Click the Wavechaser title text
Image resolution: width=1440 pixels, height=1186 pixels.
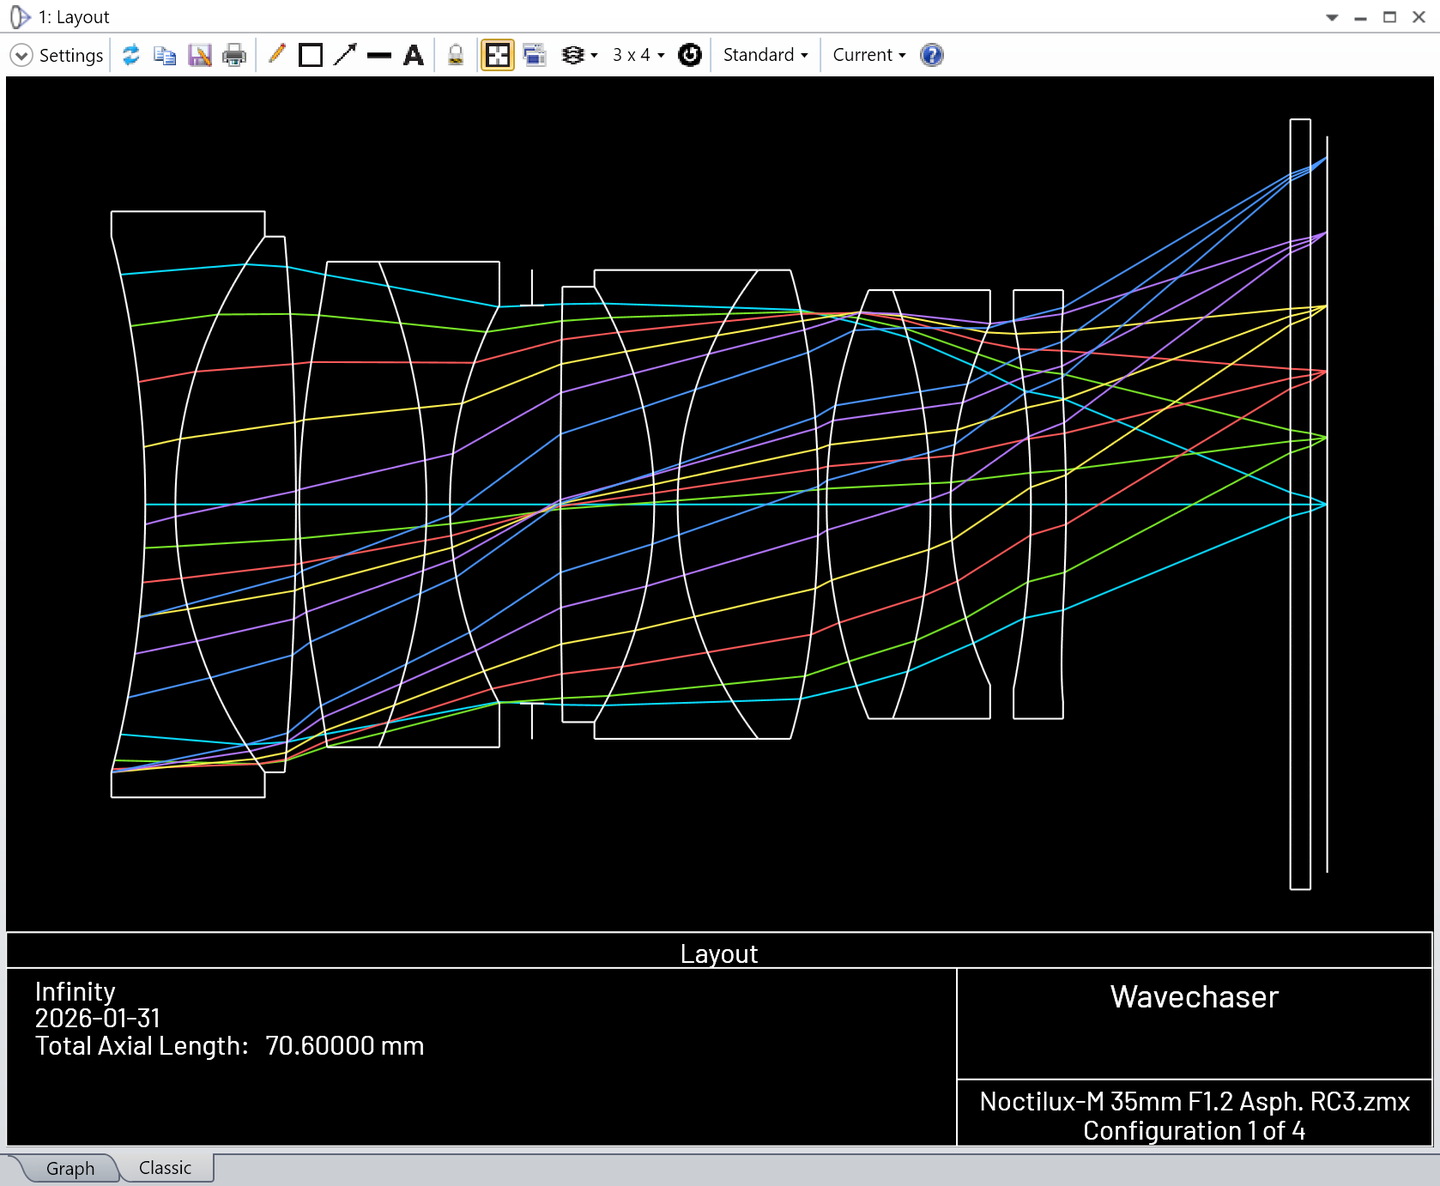(x=1194, y=997)
